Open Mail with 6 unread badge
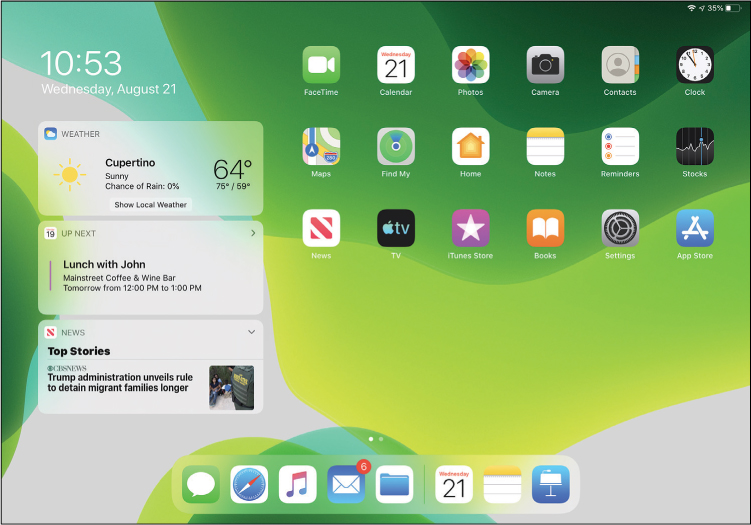This screenshot has height=525, width=751. click(x=346, y=485)
